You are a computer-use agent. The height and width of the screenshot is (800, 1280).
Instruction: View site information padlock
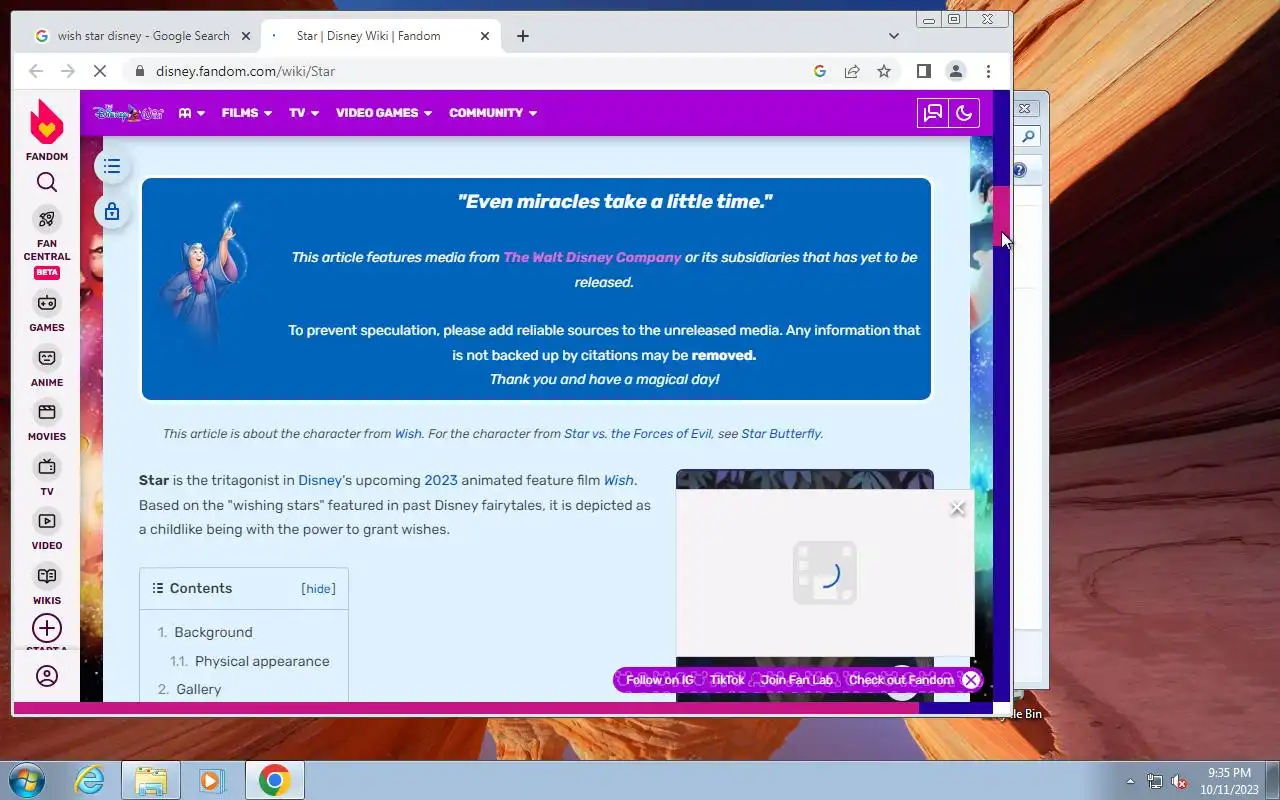[139, 71]
